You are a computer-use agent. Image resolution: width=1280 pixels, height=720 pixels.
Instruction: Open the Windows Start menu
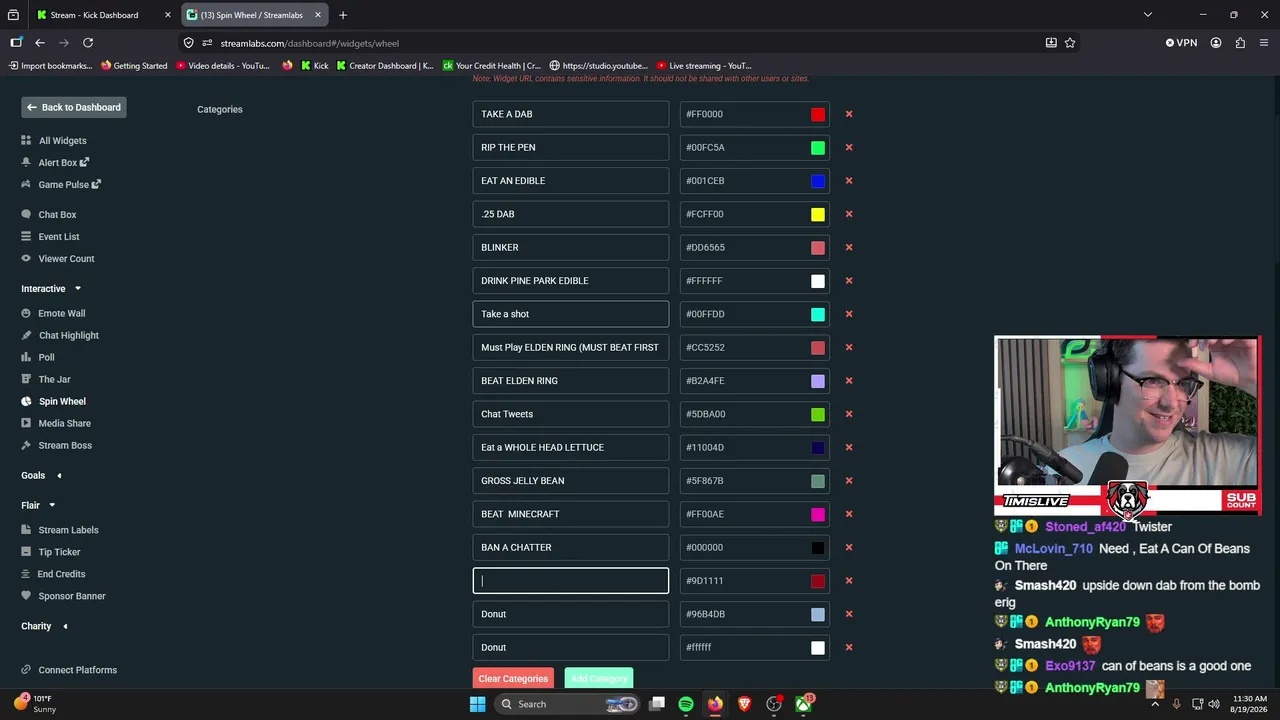(477, 704)
